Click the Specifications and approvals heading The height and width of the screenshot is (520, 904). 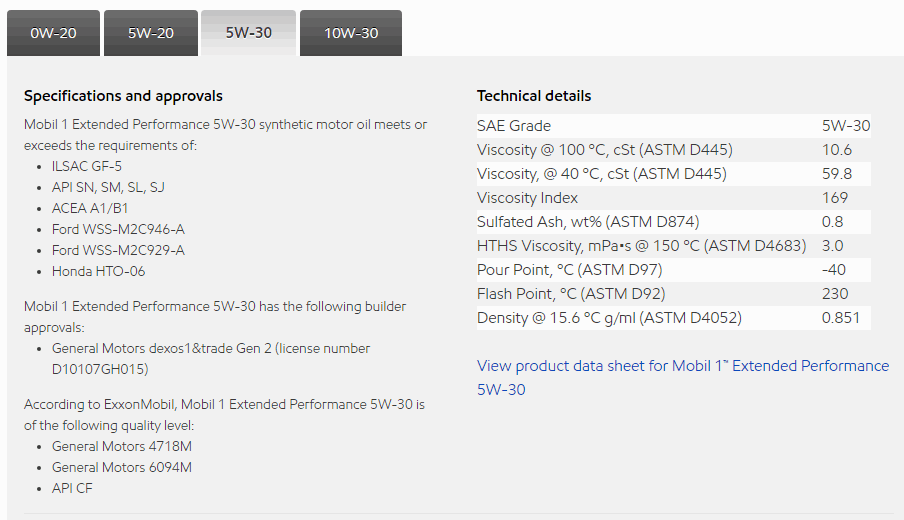tap(123, 96)
